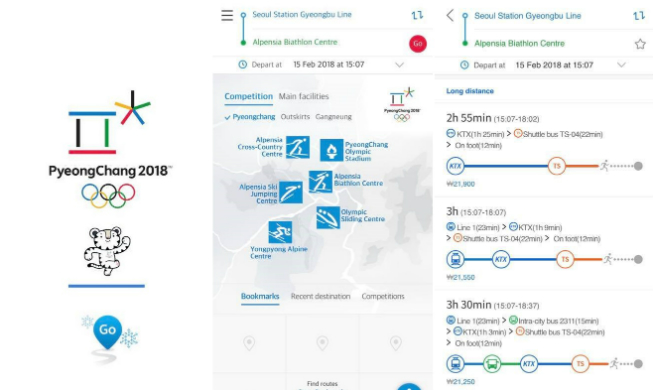The image size is (653, 390).
Task: Click the clock icon beside Depart at on map screen
Action: [x=242, y=65]
